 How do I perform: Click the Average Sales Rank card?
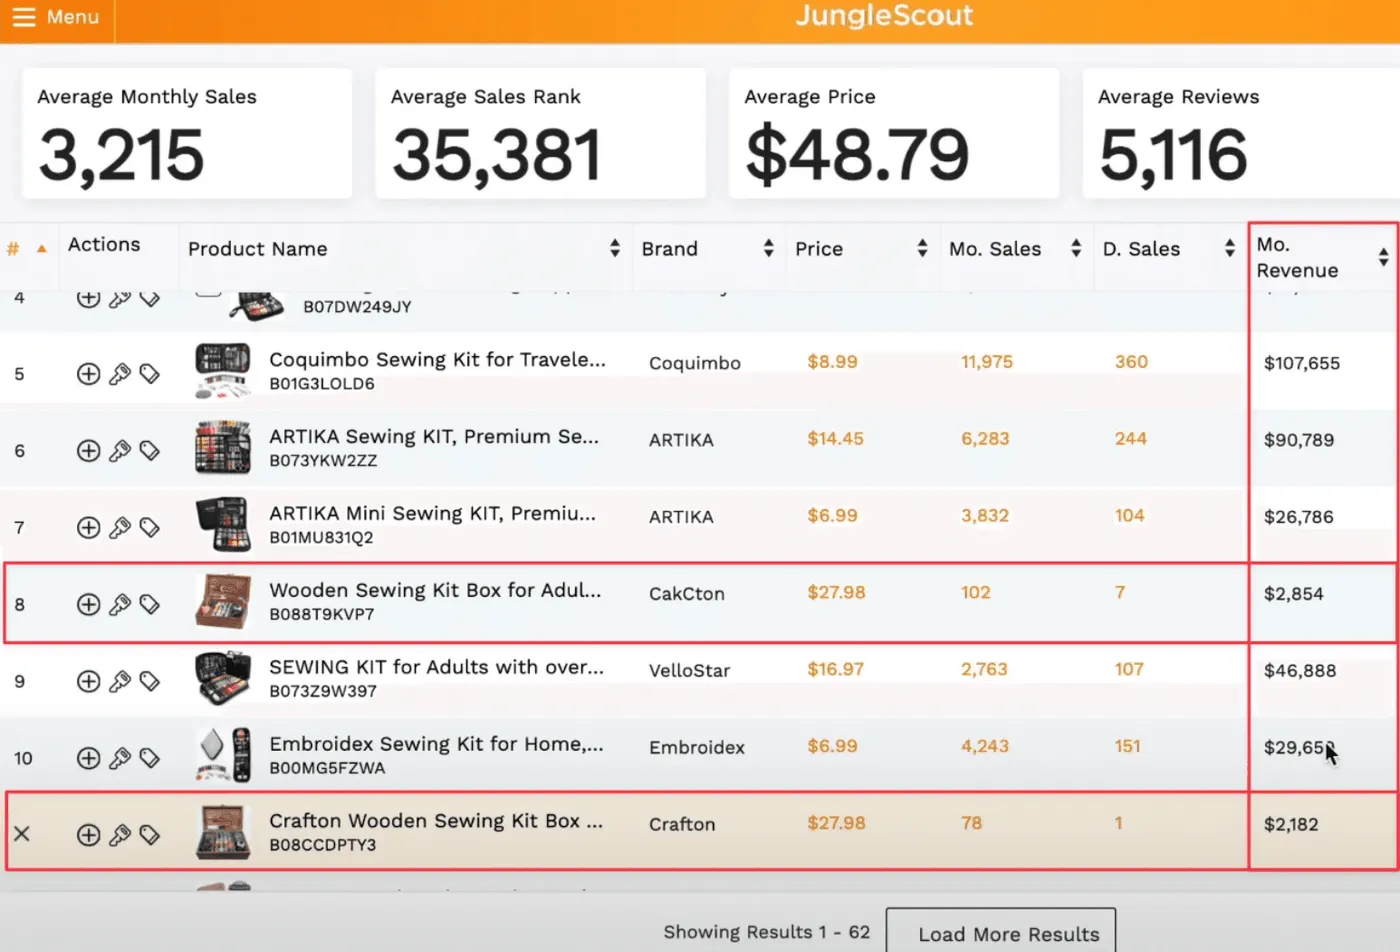pos(540,133)
